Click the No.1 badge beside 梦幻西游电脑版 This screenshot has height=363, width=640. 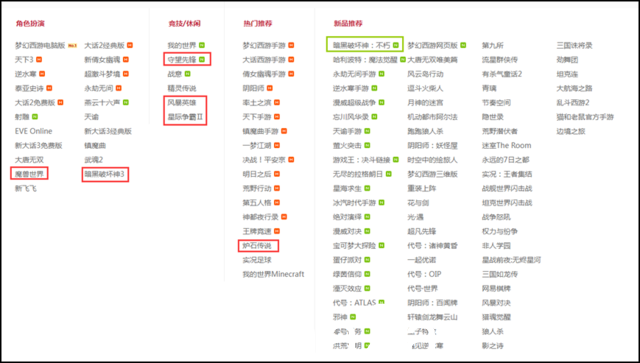(x=72, y=45)
